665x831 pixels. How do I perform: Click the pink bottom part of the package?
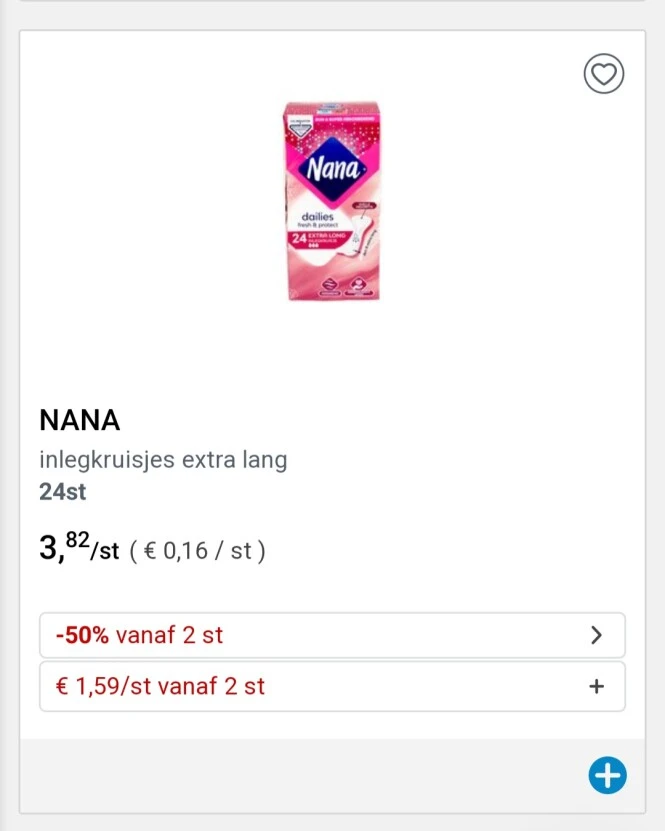coord(332,280)
